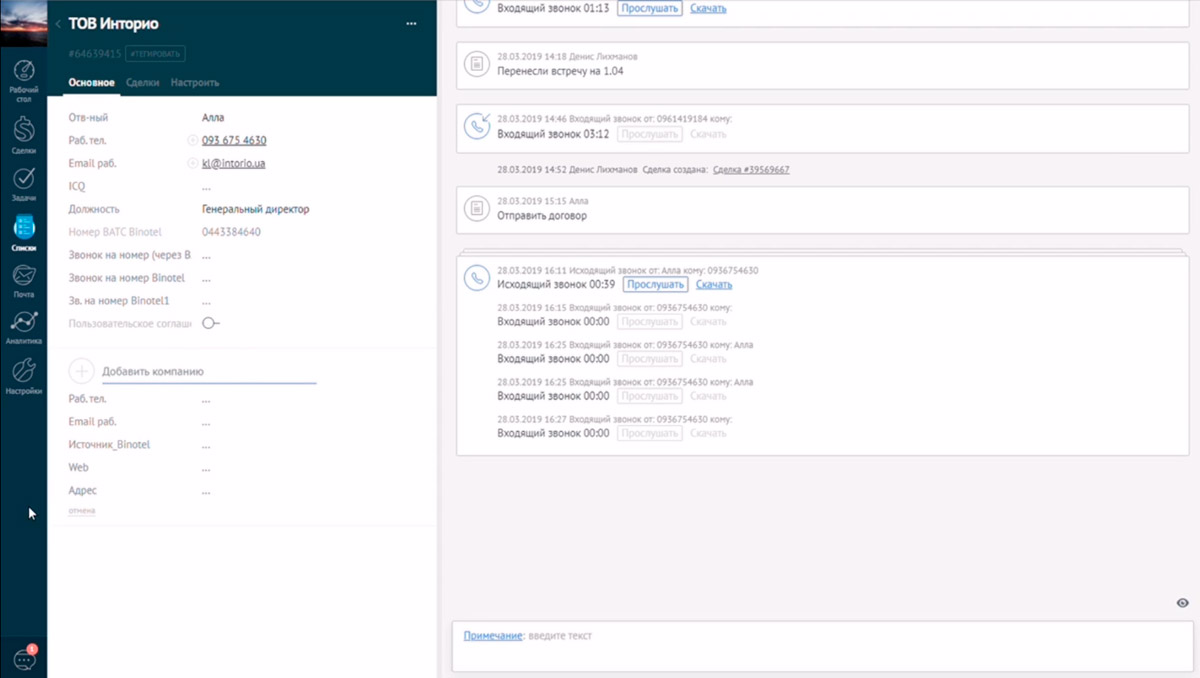The height and width of the screenshot is (678, 1200).
Task: Click the Источник_Binotel field value
Action: click(x=206, y=445)
